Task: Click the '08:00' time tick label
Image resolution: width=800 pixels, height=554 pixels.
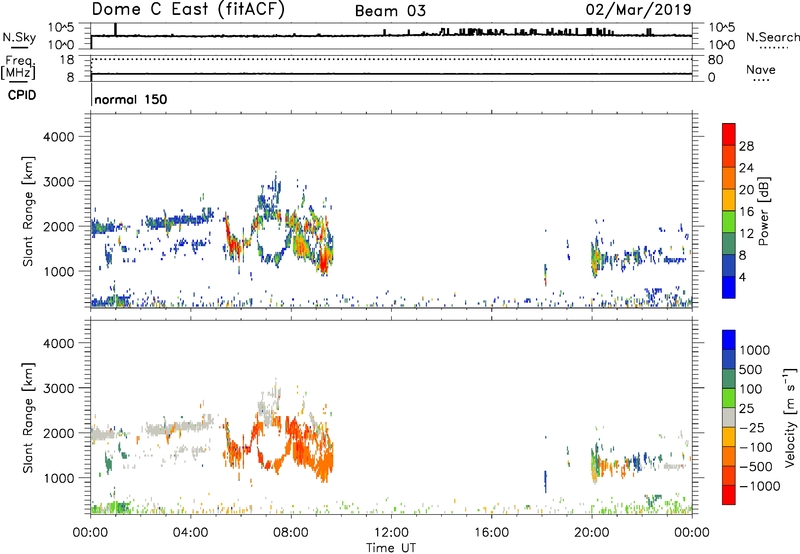Action: click(x=291, y=533)
